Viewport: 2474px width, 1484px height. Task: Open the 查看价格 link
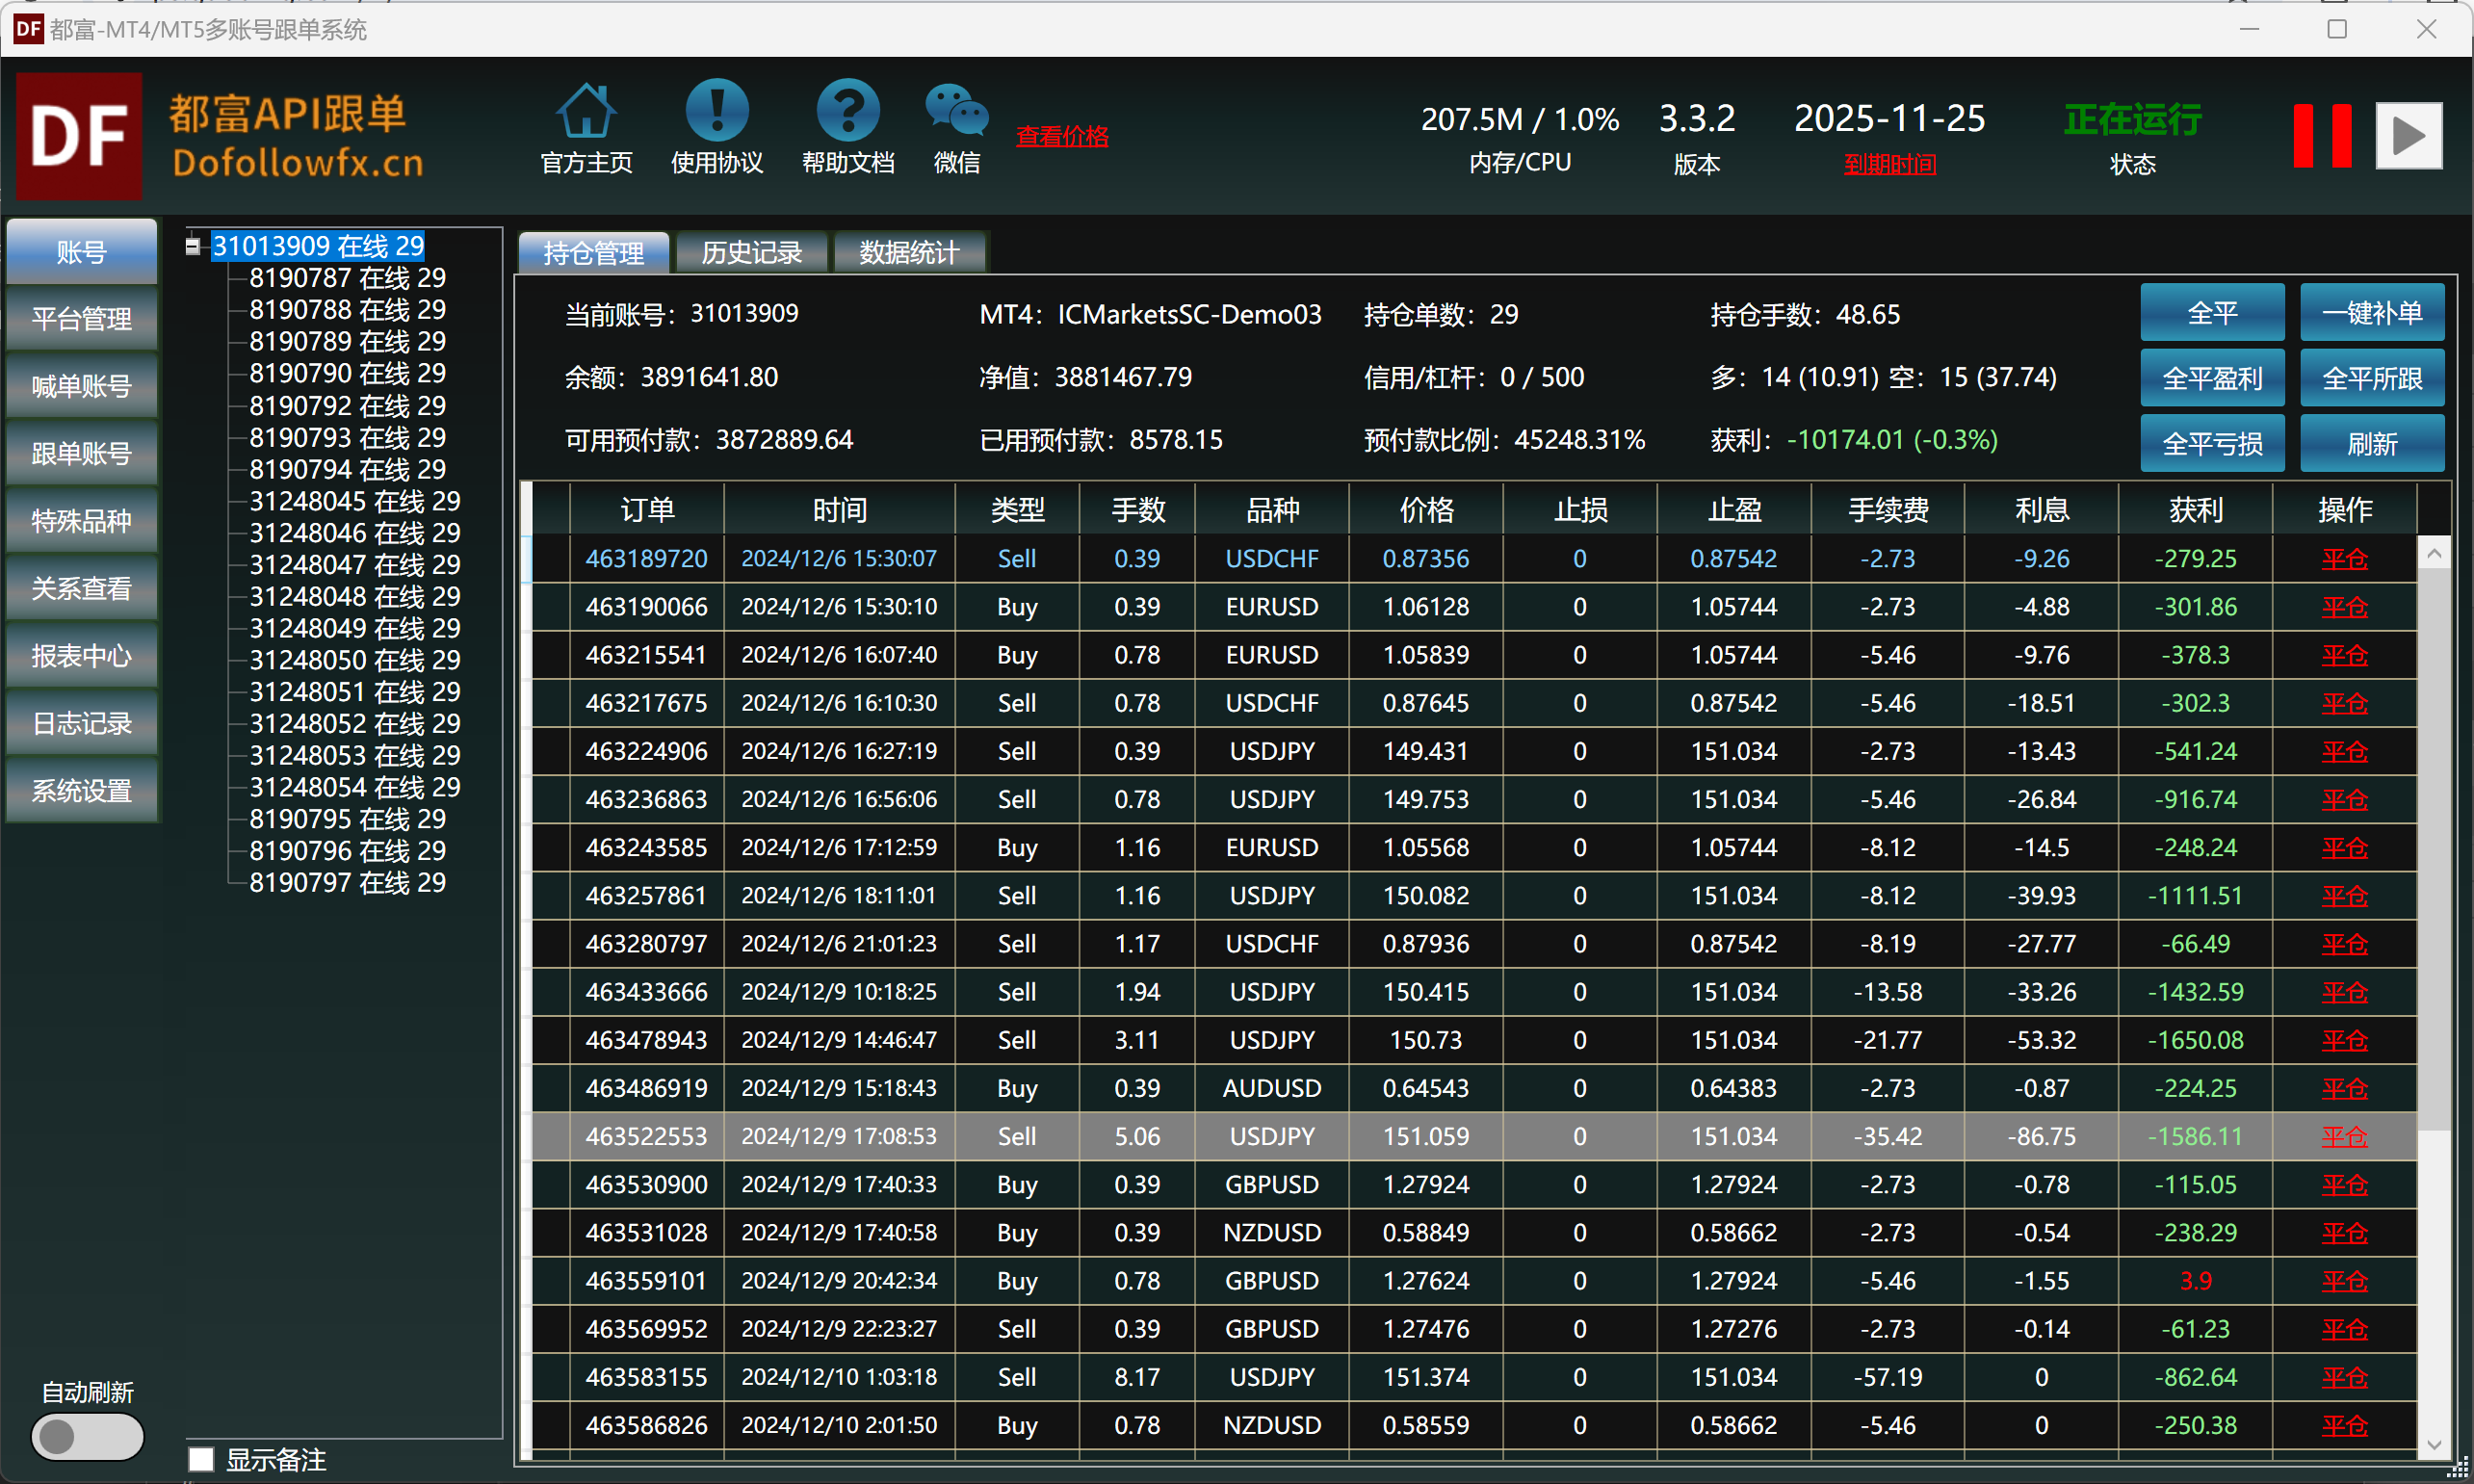click(x=1061, y=137)
